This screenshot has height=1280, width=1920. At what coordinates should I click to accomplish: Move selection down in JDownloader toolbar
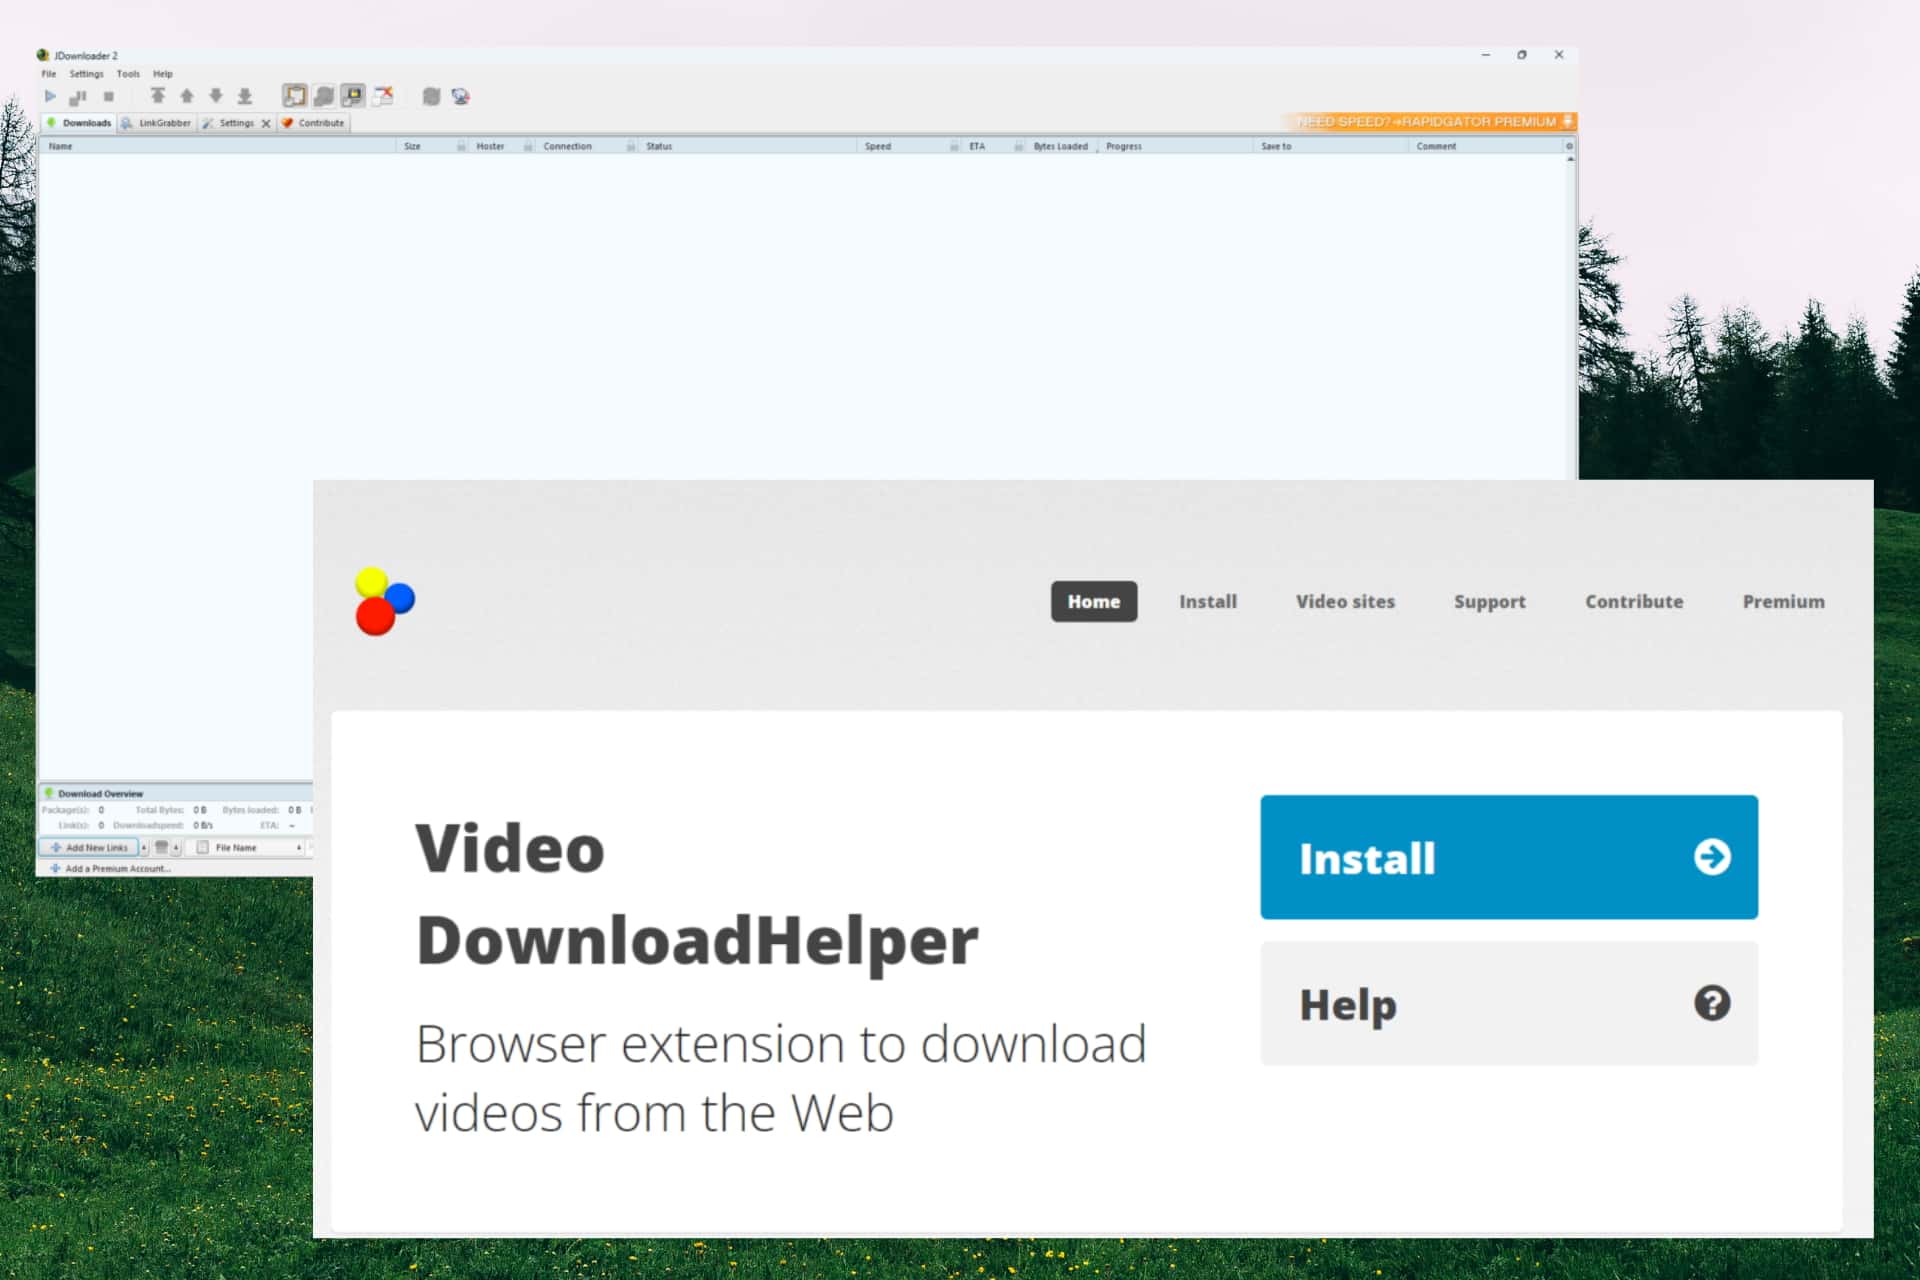click(216, 96)
